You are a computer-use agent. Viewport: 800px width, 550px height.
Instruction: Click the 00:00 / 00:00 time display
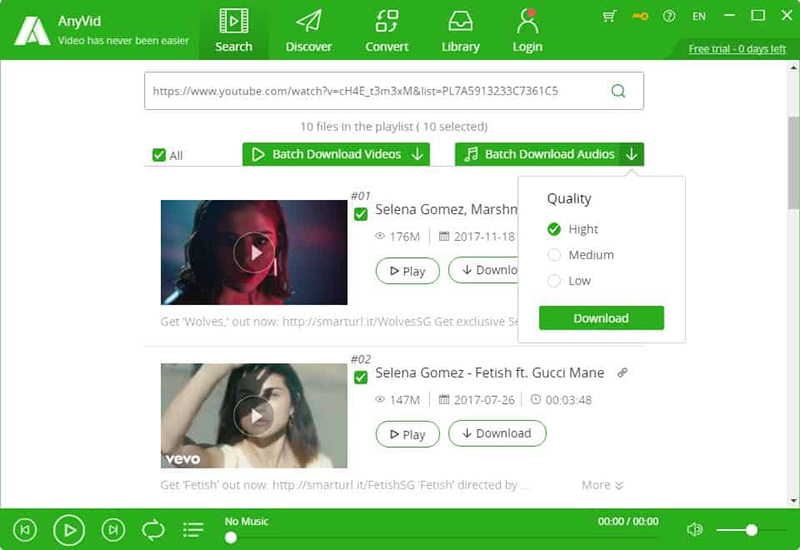click(628, 521)
